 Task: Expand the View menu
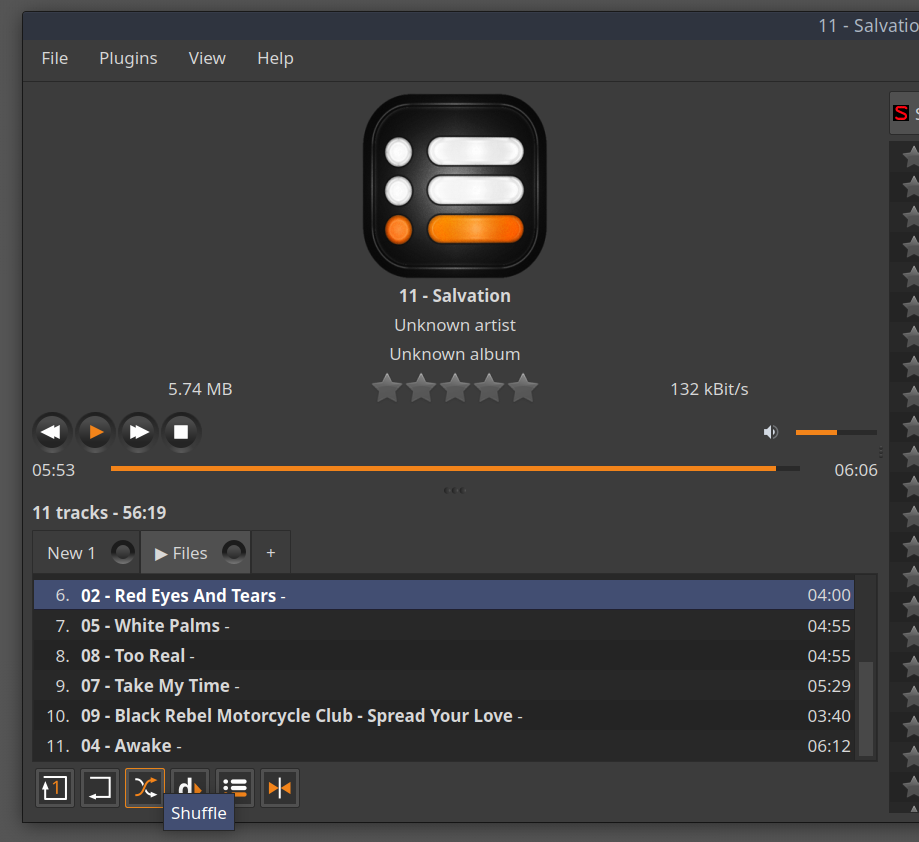pos(207,58)
